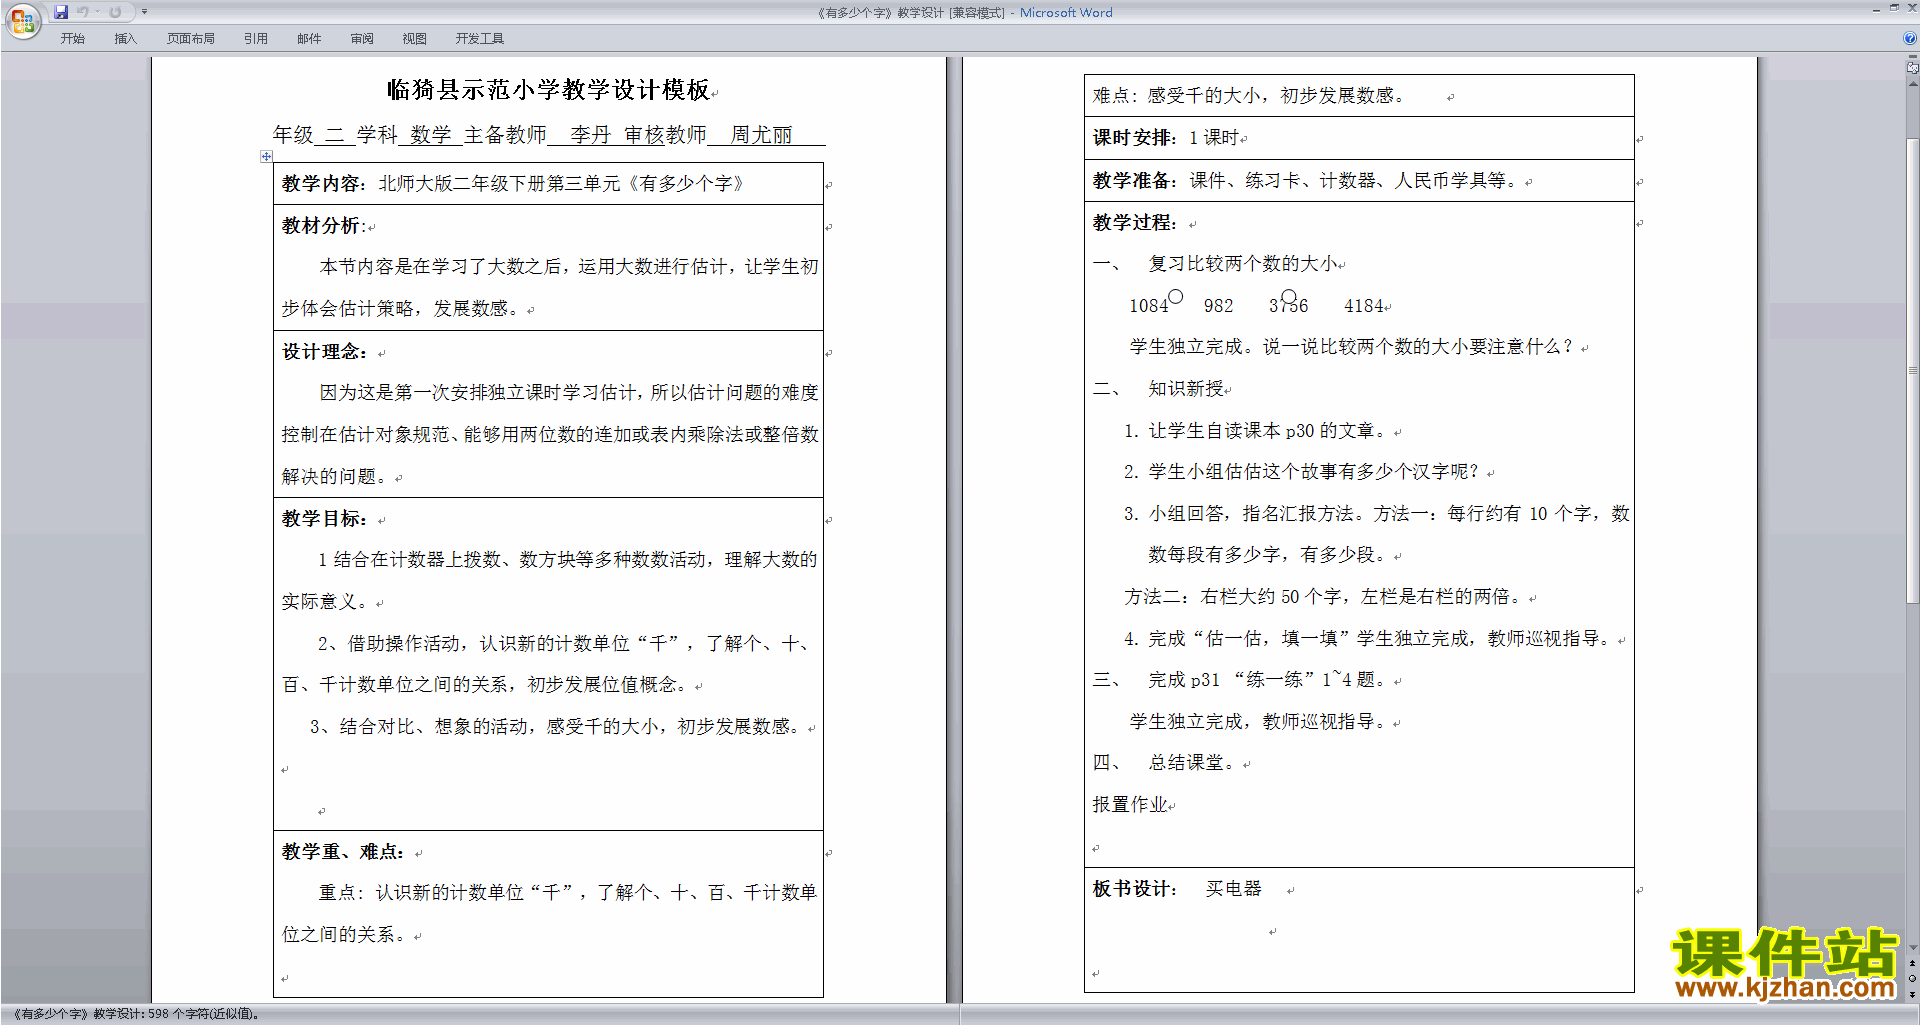Click the vertical scrollbar down arrow
The height and width of the screenshot is (1025, 1920).
pos(1912,948)
